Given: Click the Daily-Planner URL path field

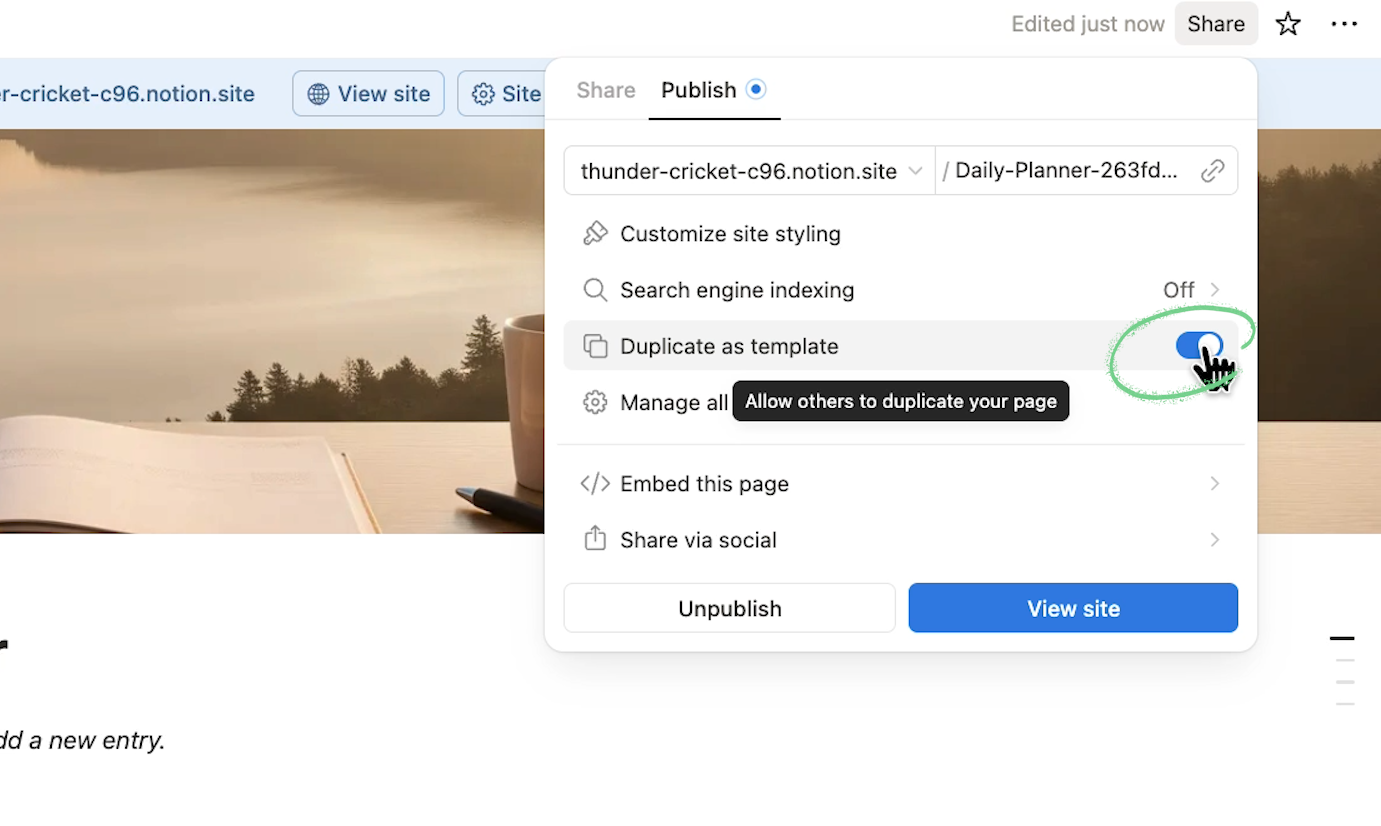Looking at the screenshot, I should (x=1065, y=170).
